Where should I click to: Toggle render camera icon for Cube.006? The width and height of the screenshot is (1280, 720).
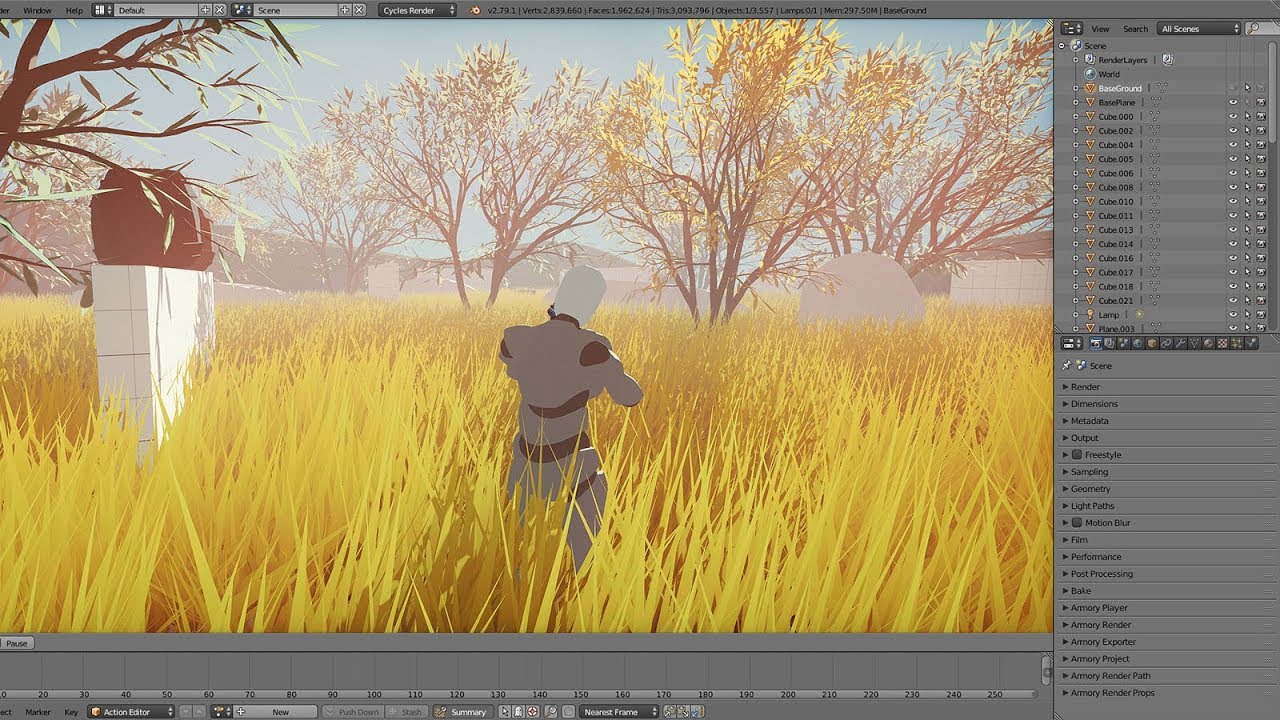[x=1261, y=173]
